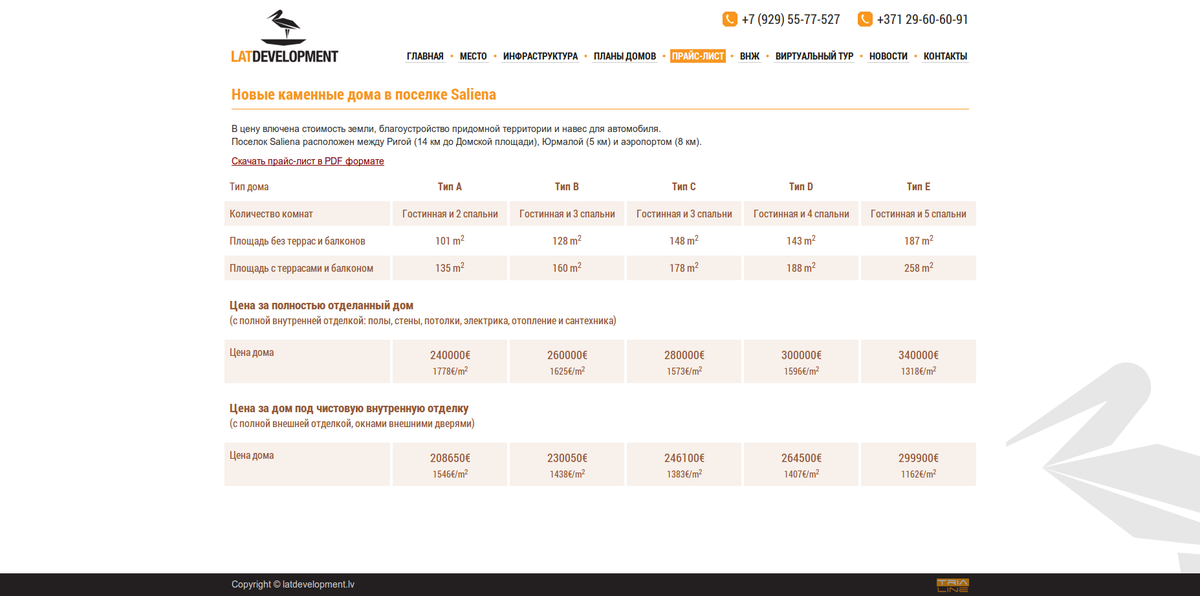Call the +7 (929) 55-77-527 number
The height and width of the screenshot is (596, 1200).
coord(790,20)
